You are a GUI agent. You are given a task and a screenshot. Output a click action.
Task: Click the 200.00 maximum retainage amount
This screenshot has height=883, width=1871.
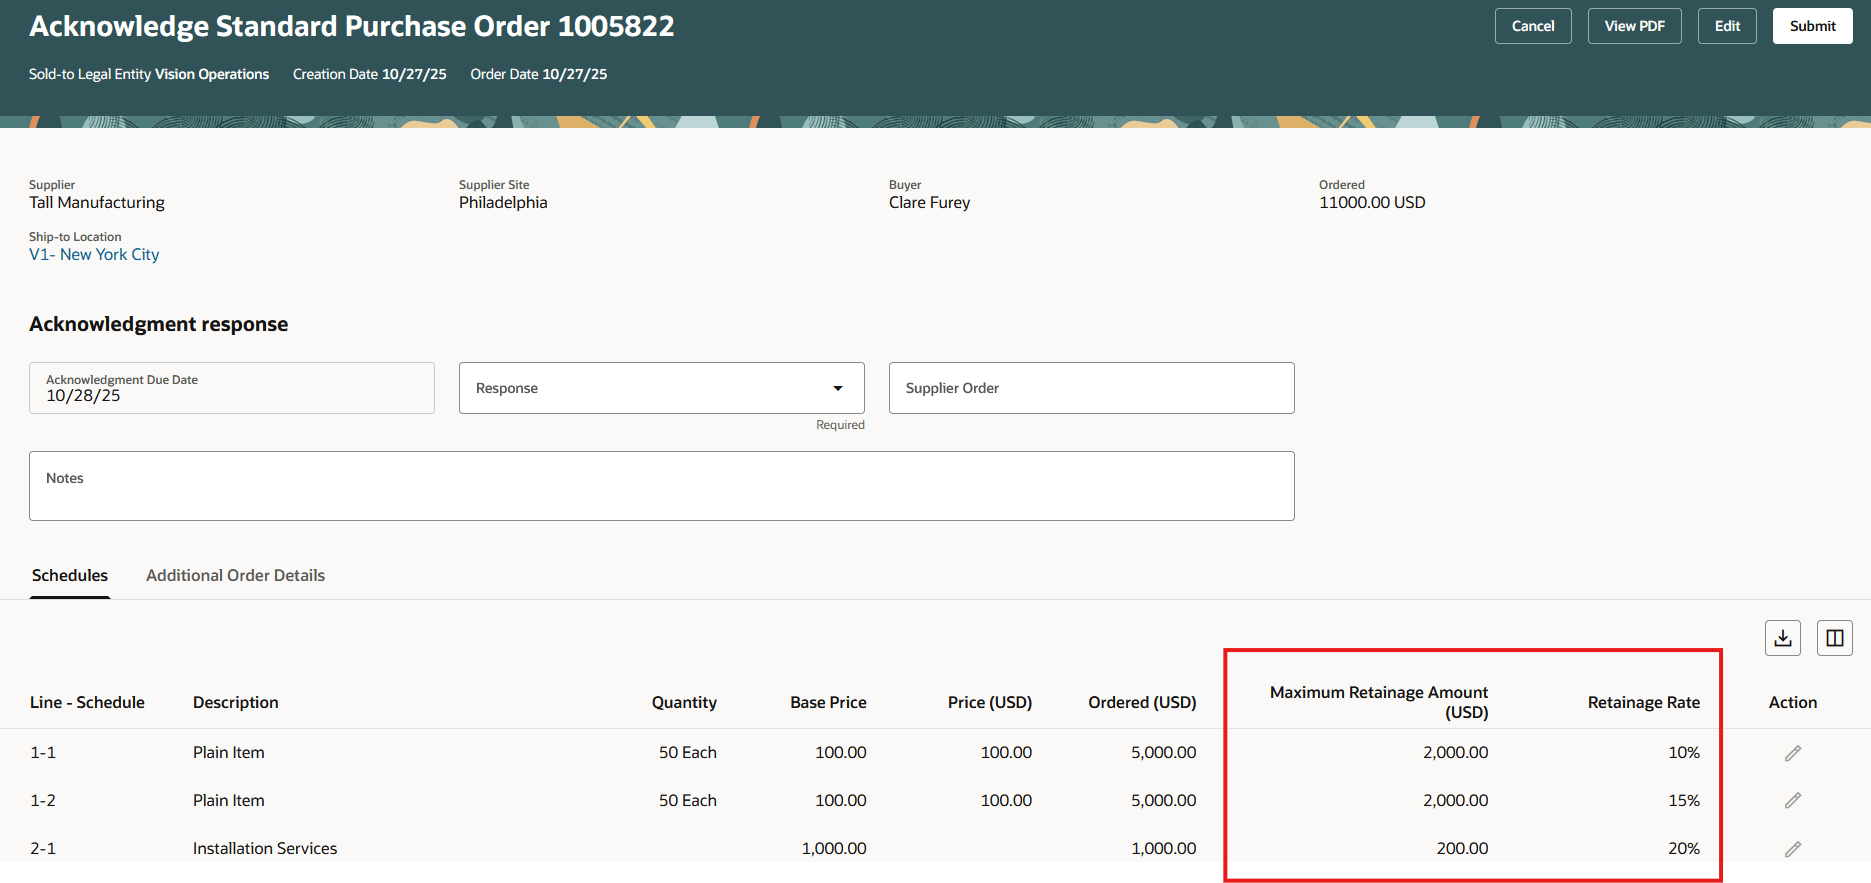1462,848
